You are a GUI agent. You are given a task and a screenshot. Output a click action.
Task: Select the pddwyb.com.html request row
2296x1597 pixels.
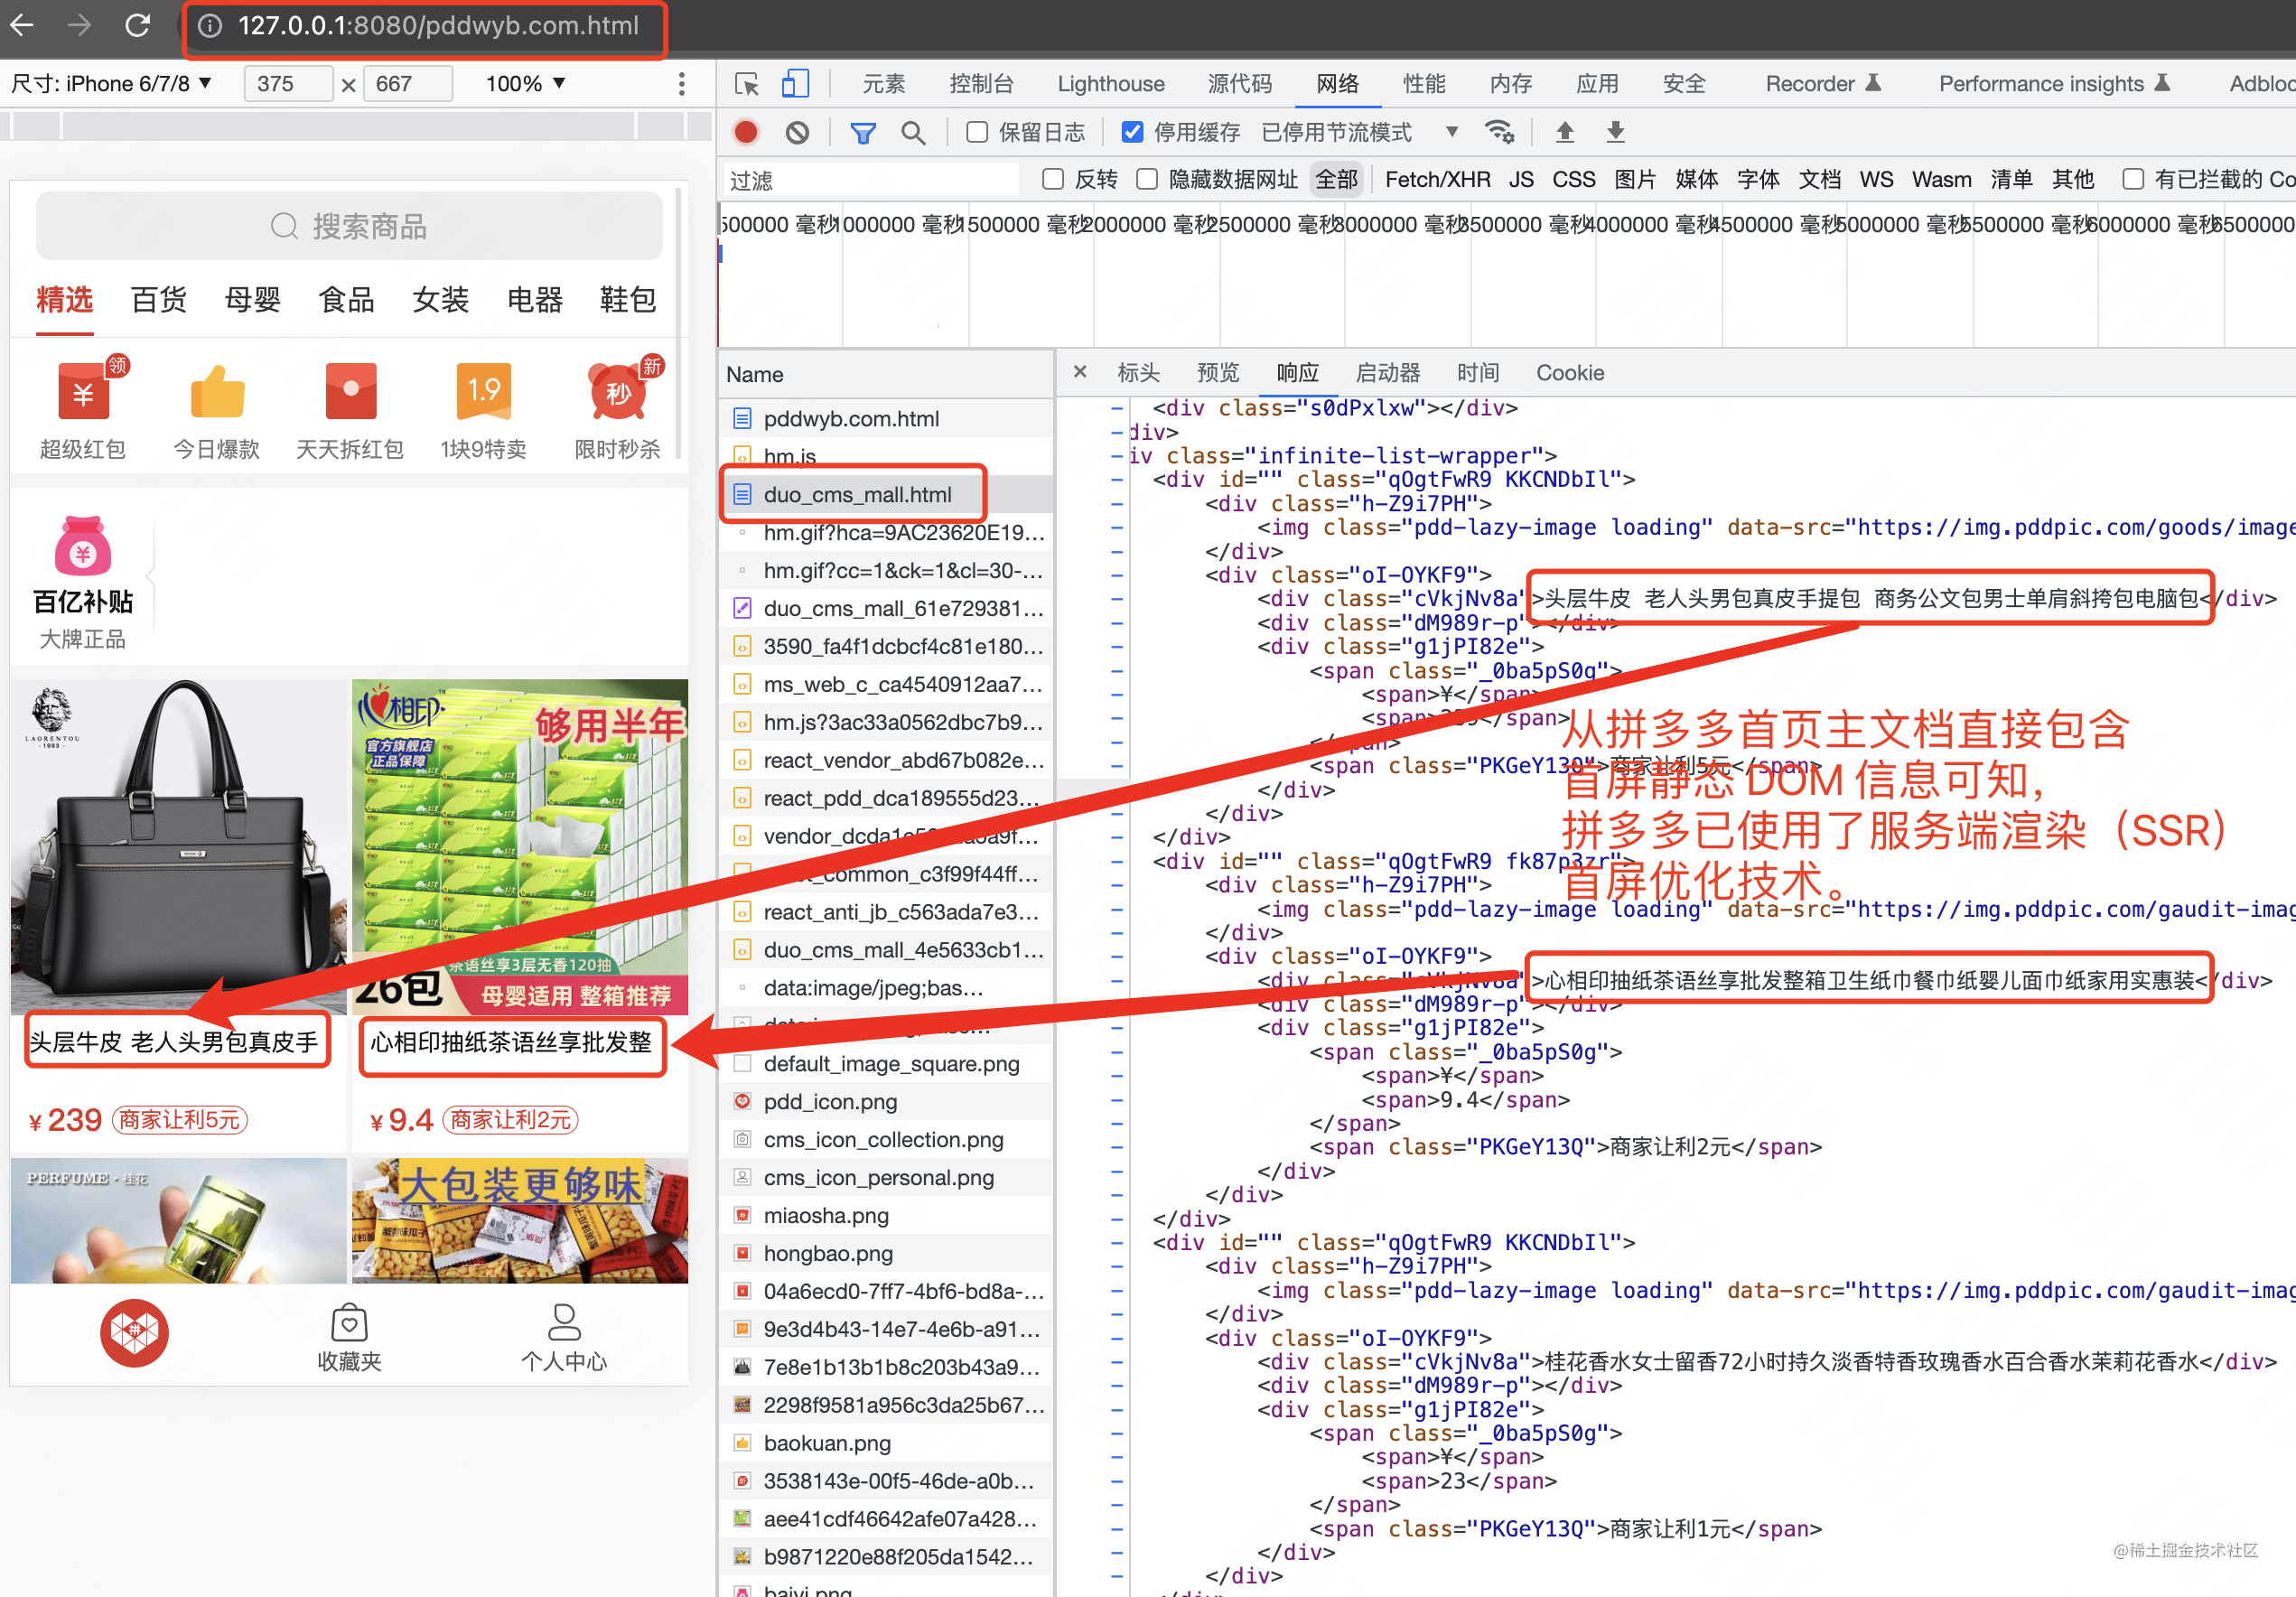click(x=886, y=418)
